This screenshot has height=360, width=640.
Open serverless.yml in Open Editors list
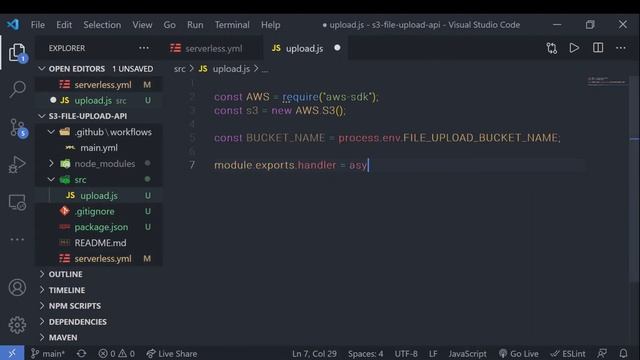click(x=99, y=84)
